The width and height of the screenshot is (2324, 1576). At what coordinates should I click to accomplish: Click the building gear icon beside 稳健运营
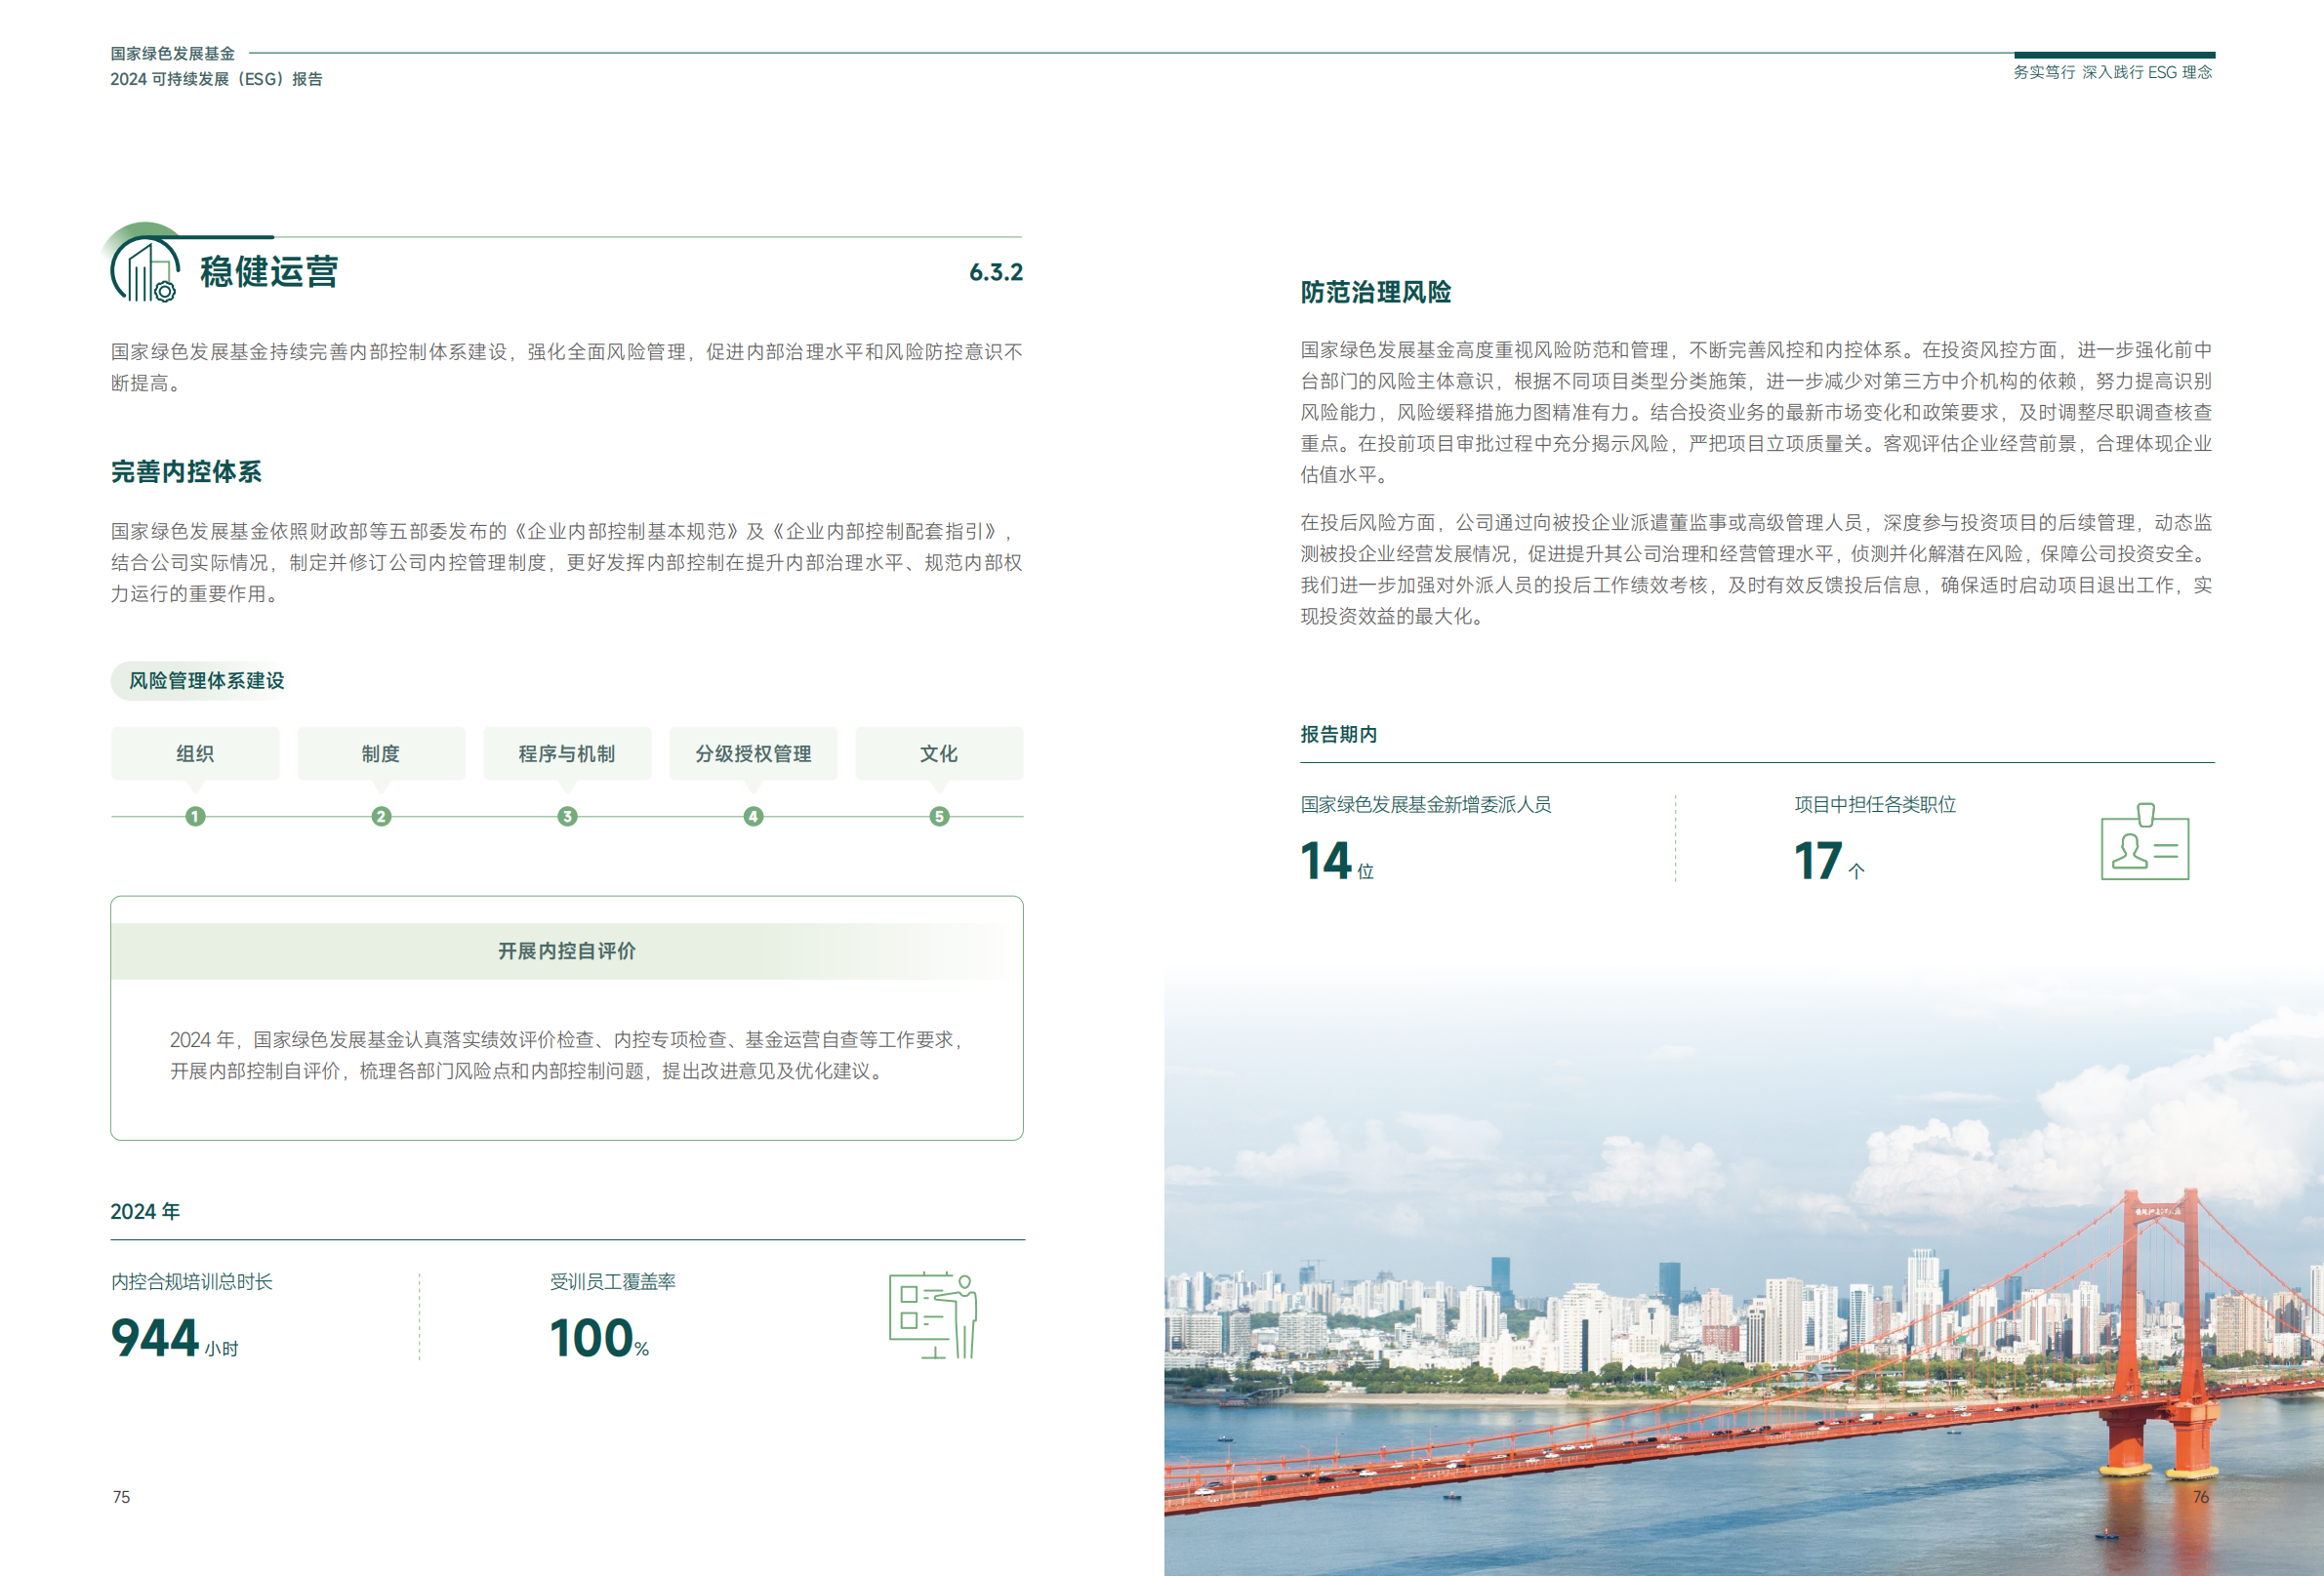tap(146, 270)
